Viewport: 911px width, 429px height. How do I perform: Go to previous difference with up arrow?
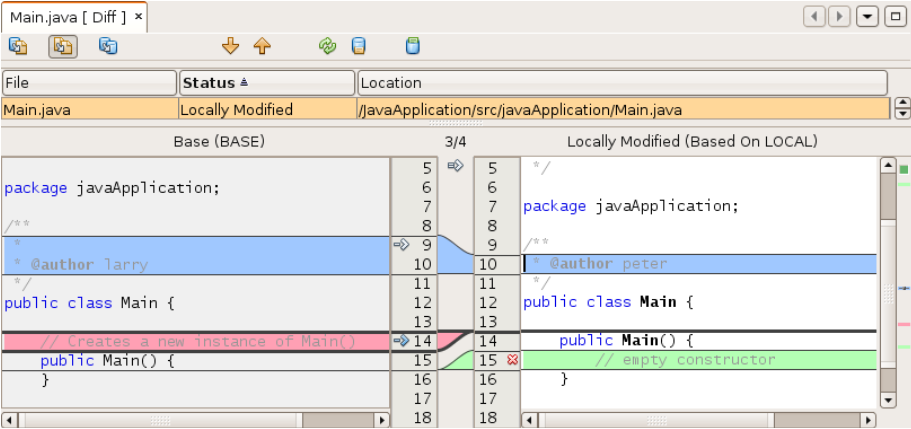coord(262,46)
